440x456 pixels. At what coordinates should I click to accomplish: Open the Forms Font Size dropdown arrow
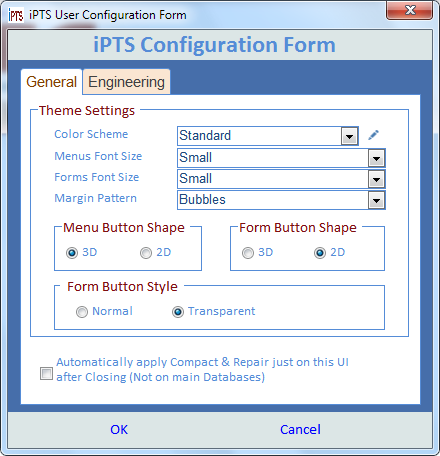coord(377,179)
